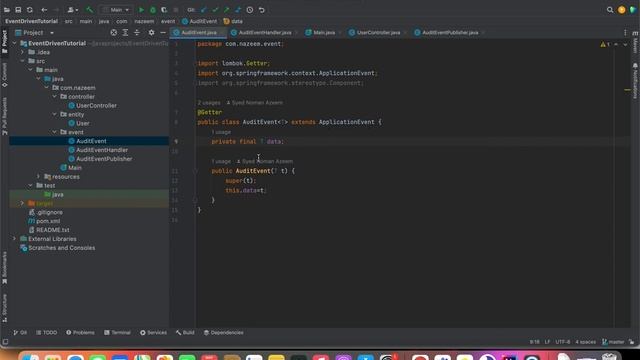
Task: Collapse the controller package
Action: 55,97
